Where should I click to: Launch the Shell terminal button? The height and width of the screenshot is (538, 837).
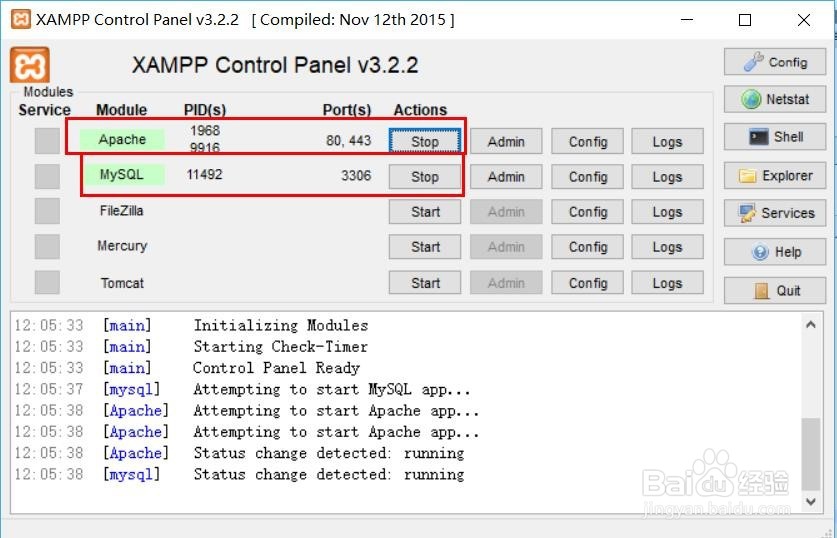click(x=775, y=137)
